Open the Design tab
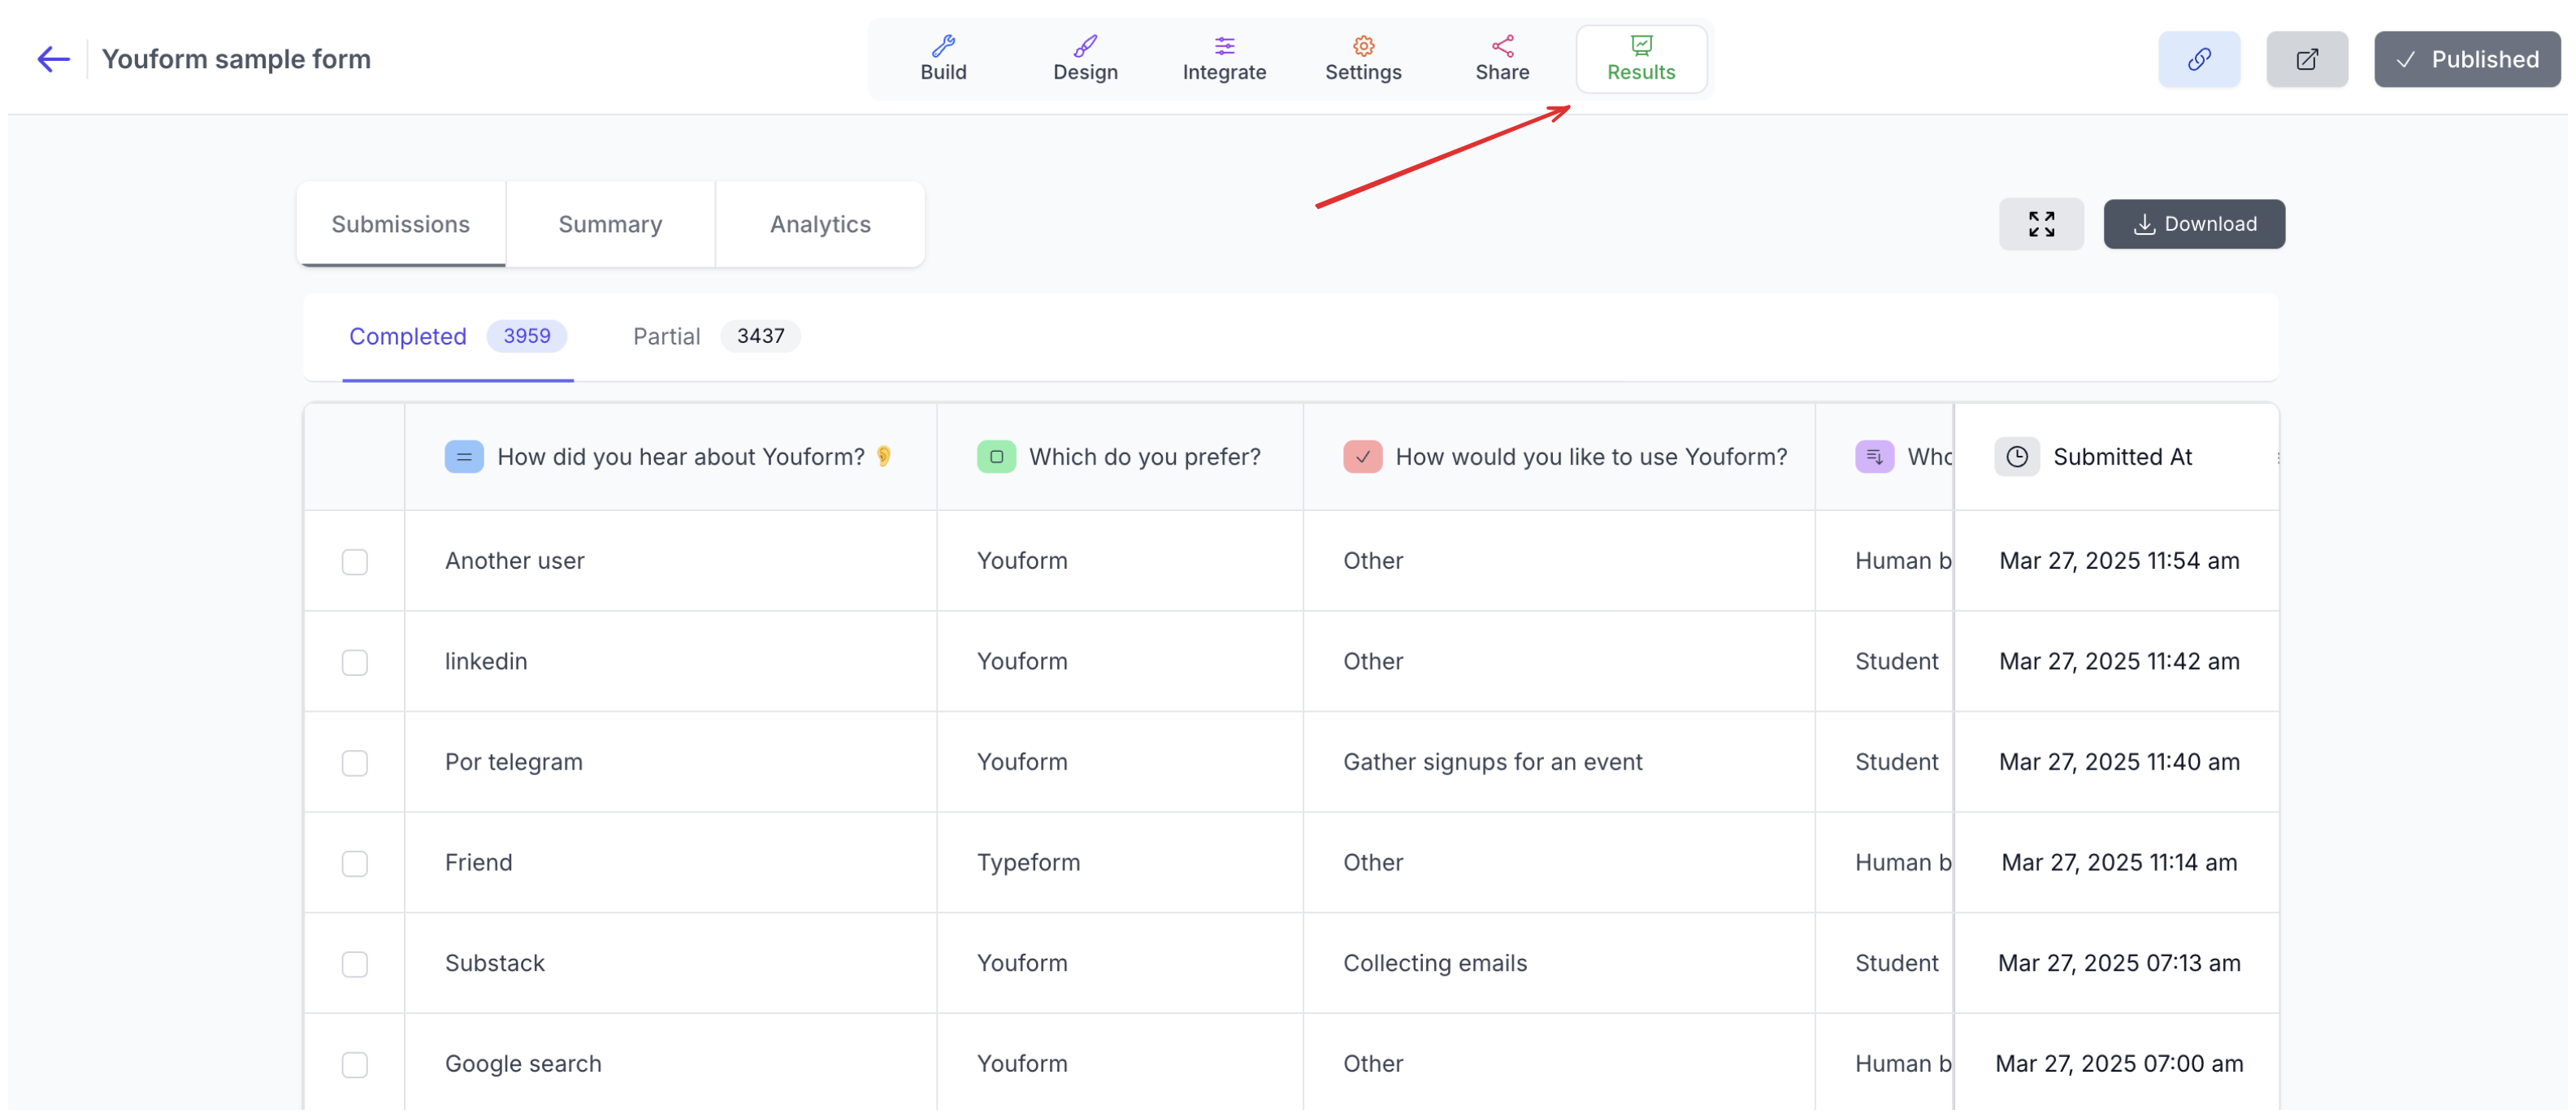Screen dimensions: 2576x1118 1084,59
